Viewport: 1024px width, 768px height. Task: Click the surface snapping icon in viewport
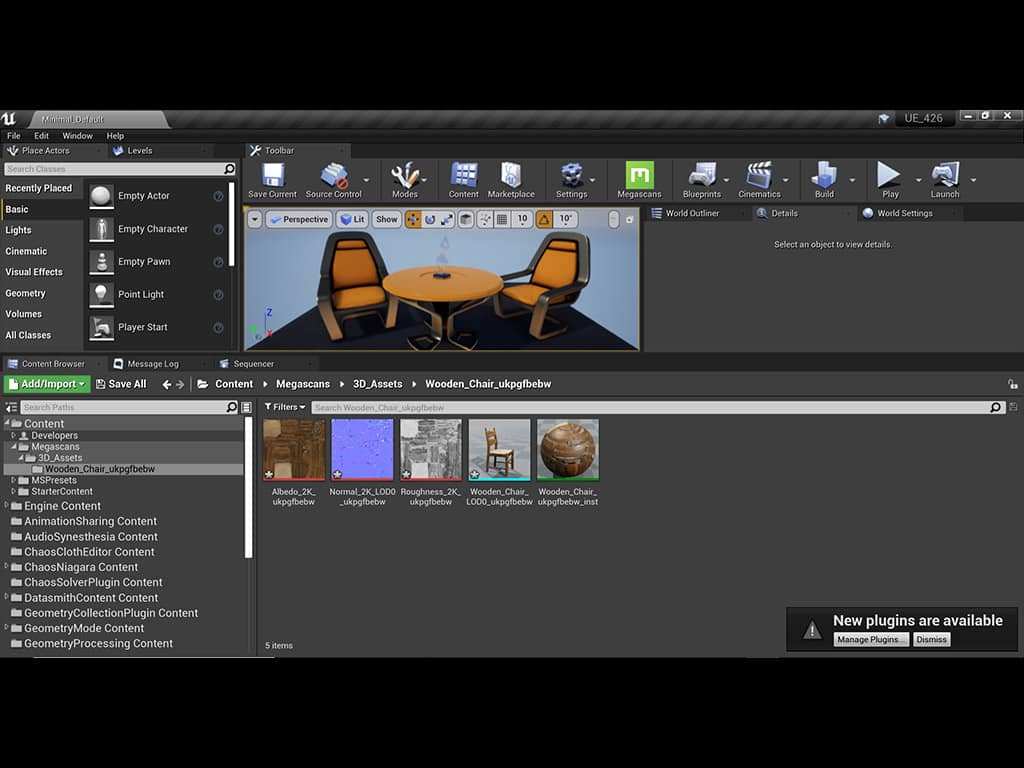tap(485, 219)
